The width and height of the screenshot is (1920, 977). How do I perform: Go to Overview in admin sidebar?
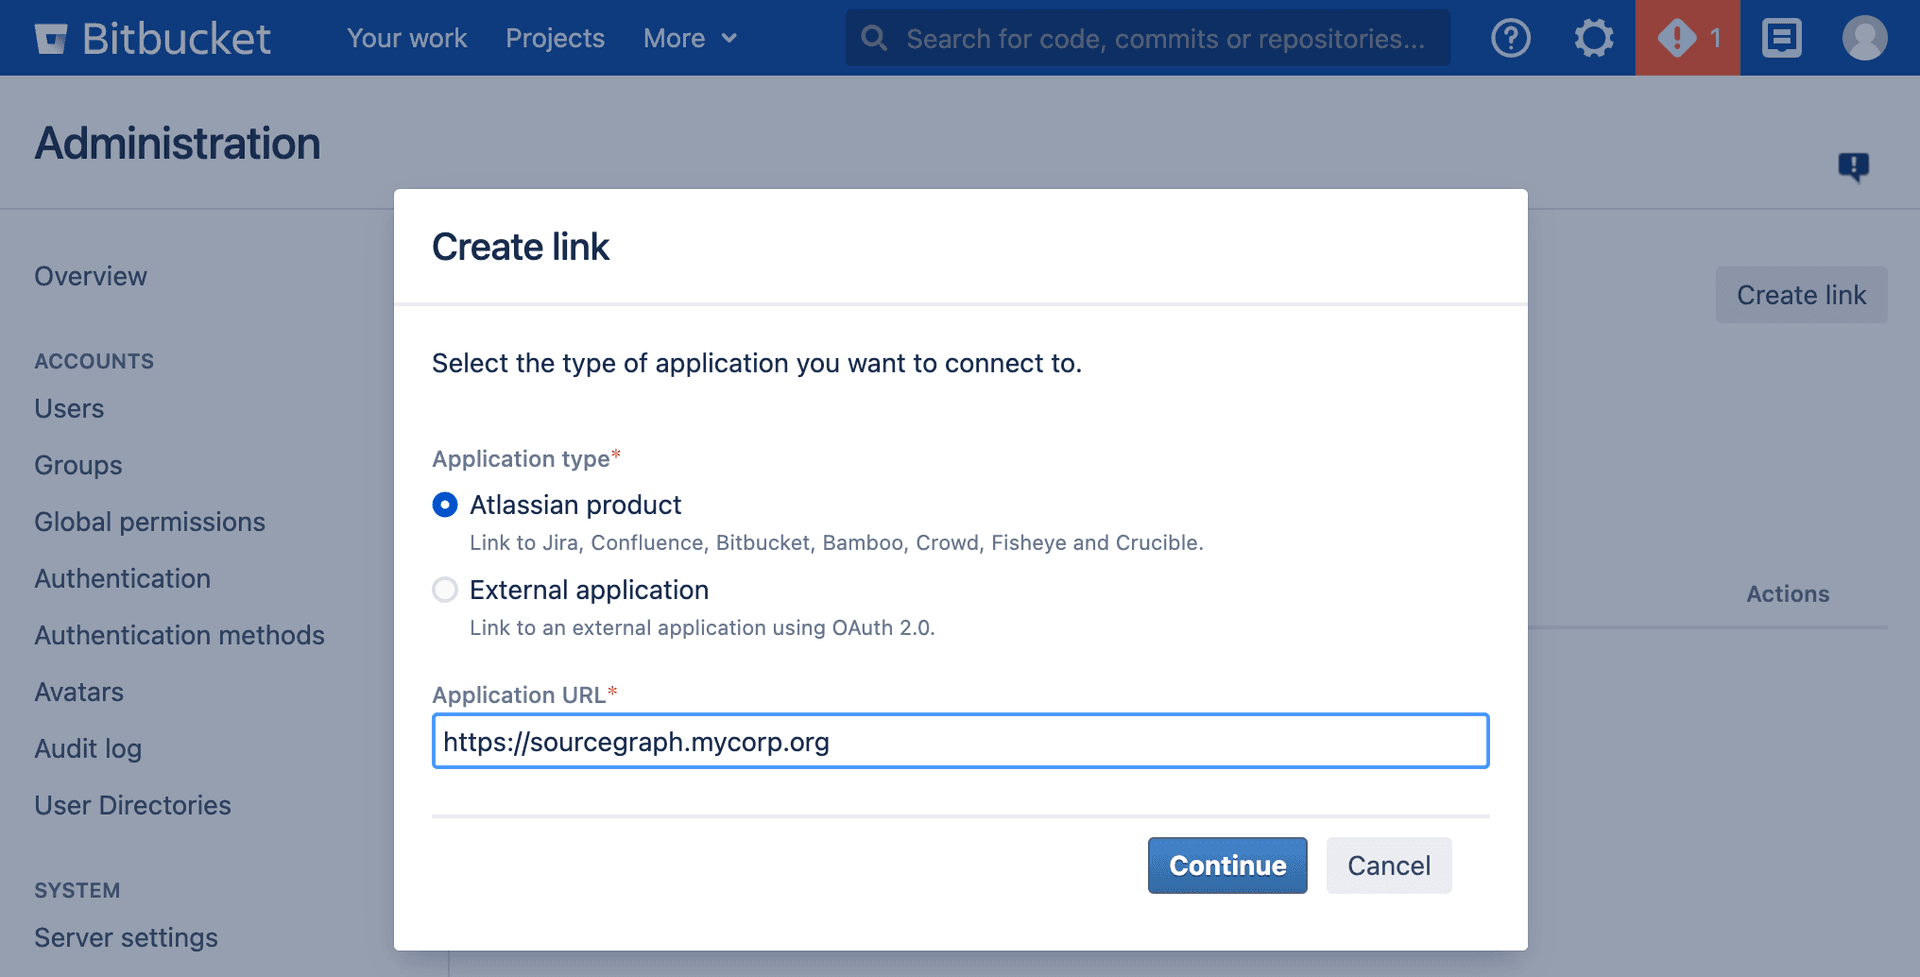tap(91, 276)
